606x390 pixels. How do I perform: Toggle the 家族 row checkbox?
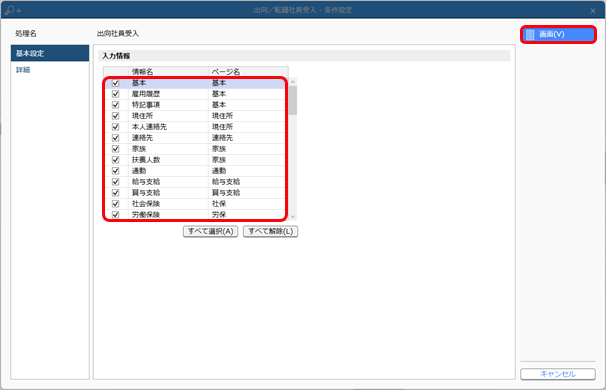(115, 149)
